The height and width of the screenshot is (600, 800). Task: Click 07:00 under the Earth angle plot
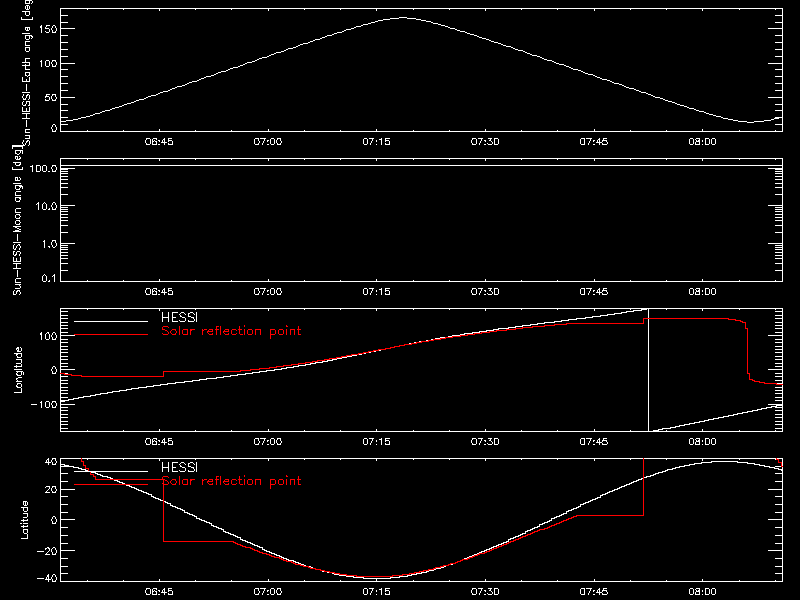click(267, 142)
